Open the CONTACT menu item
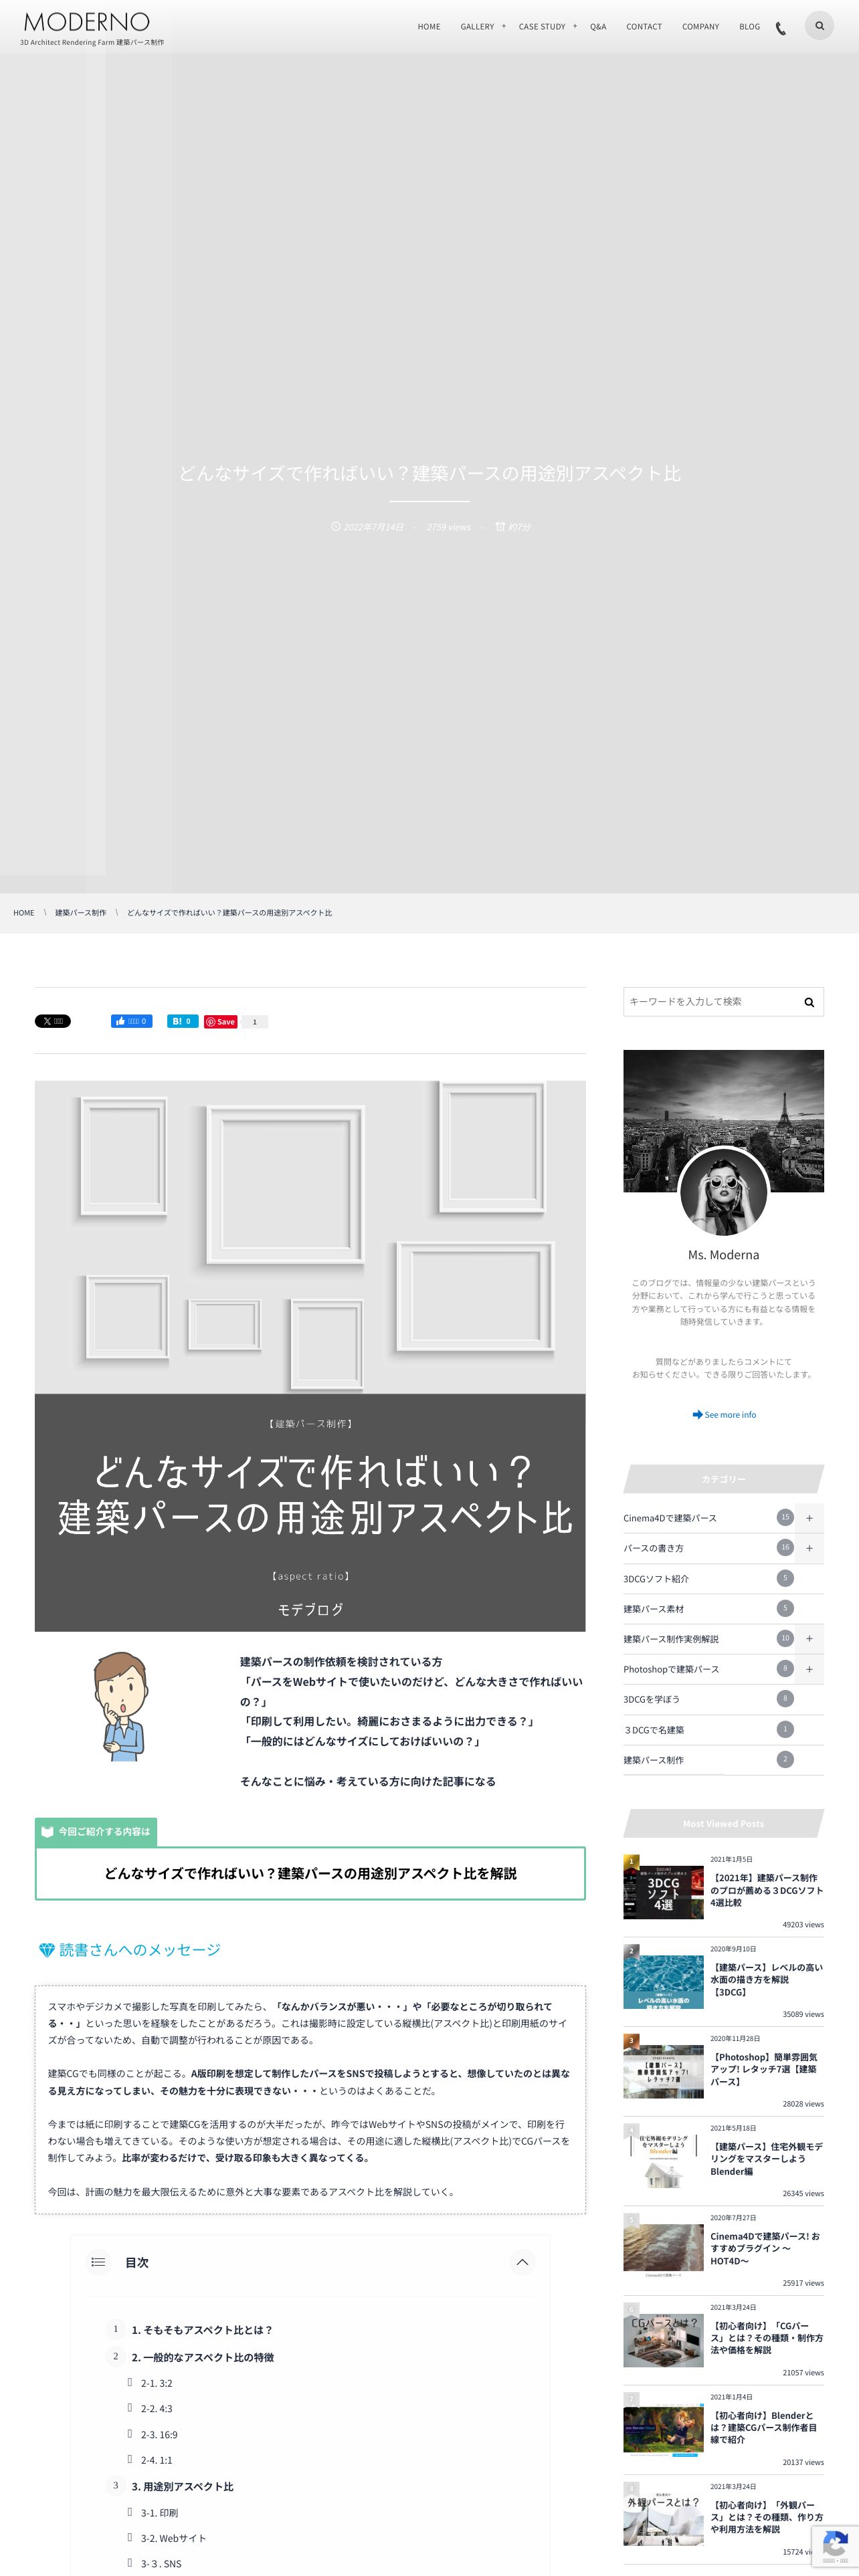 pyautogui.click(x=644, y=27)
